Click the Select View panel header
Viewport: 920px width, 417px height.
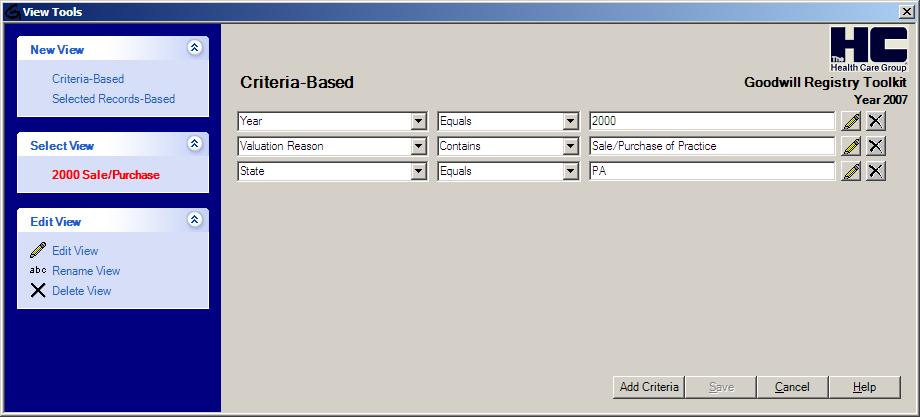coord(113,145)
